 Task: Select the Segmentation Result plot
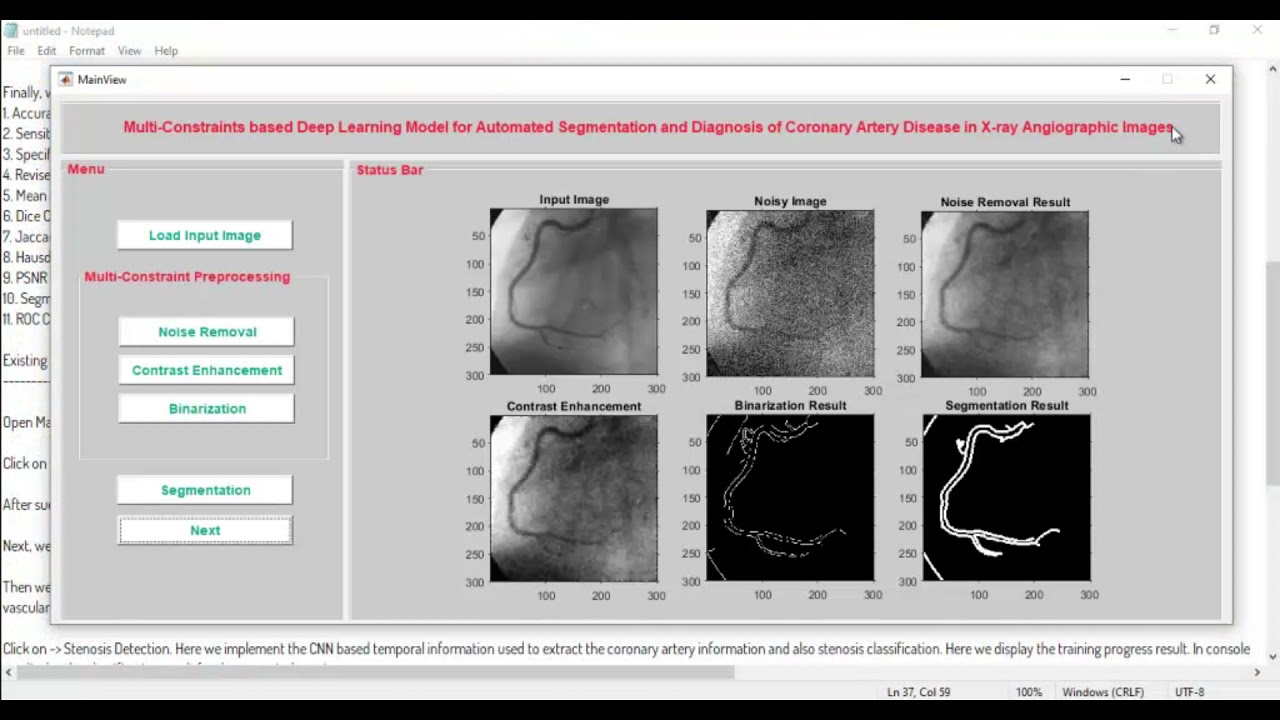tap(1007, 498)
